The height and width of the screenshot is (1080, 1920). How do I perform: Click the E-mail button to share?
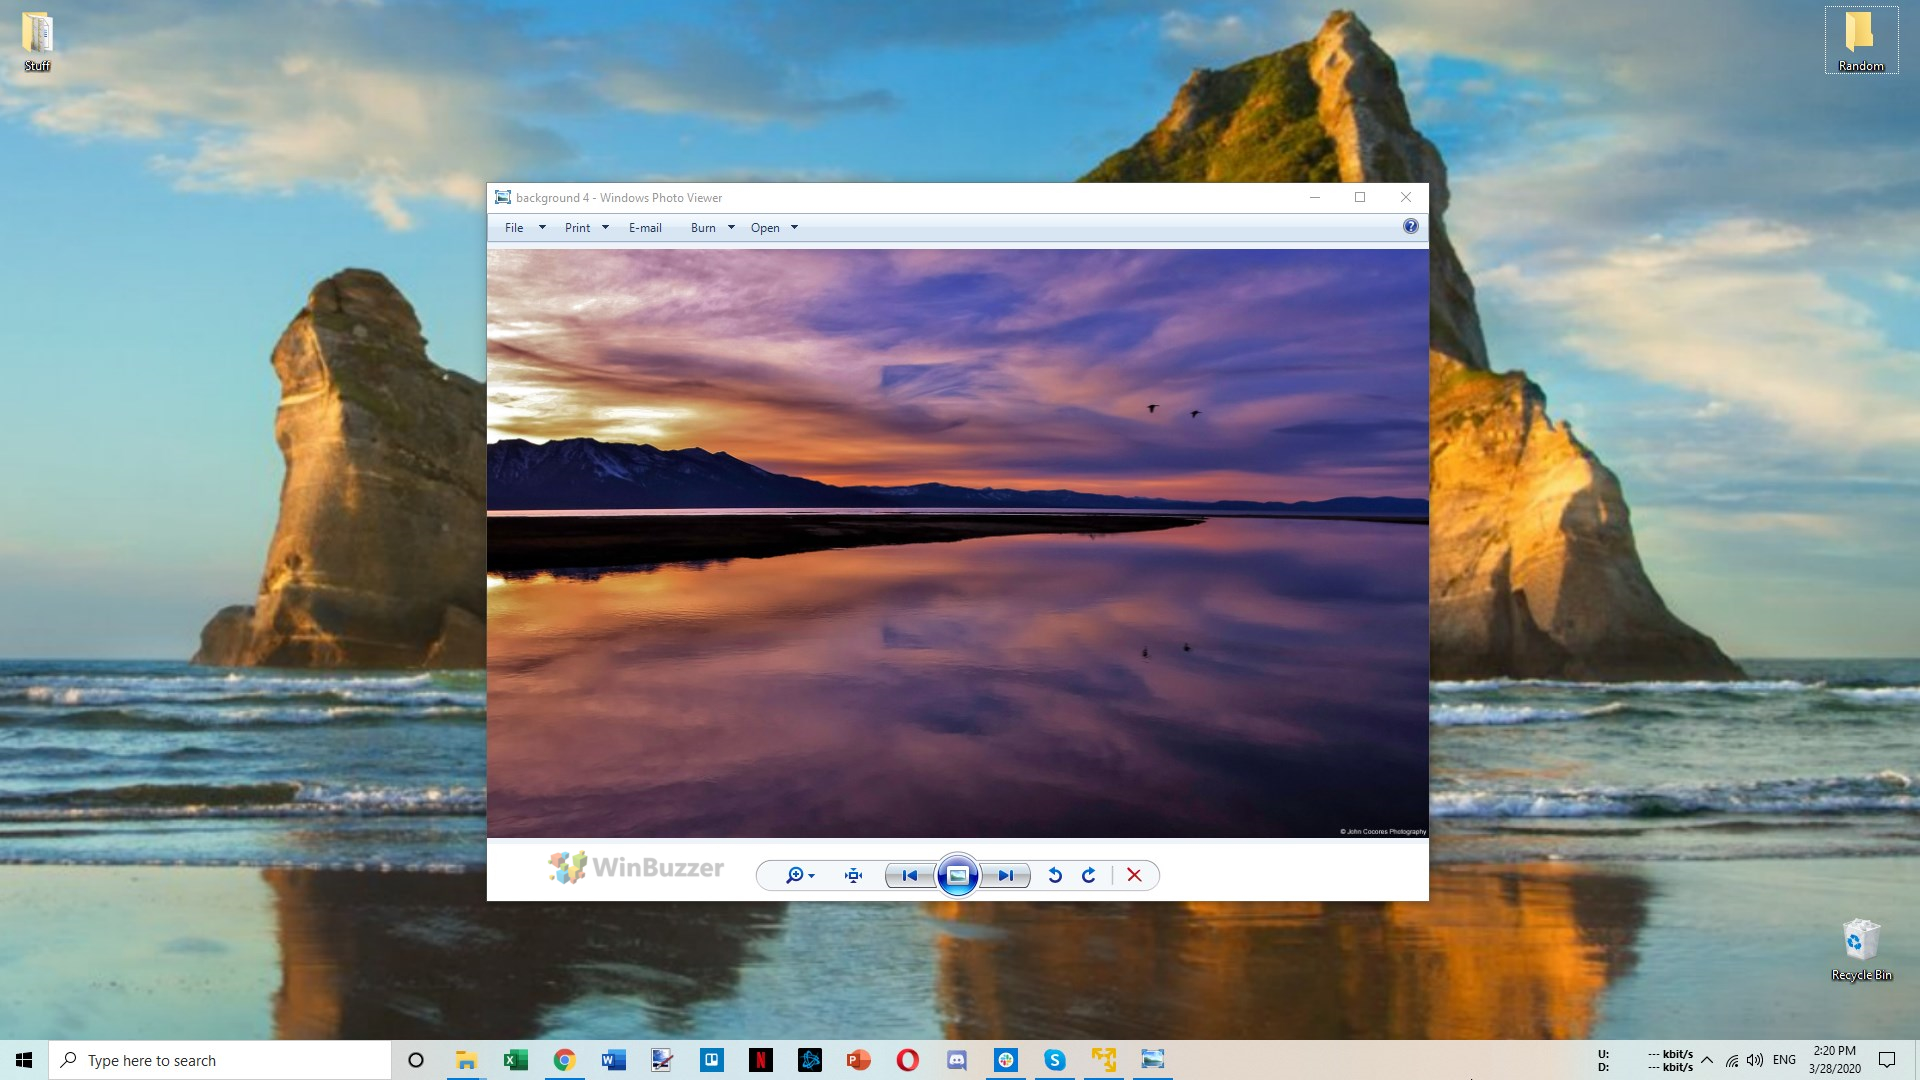coord(646,227)
